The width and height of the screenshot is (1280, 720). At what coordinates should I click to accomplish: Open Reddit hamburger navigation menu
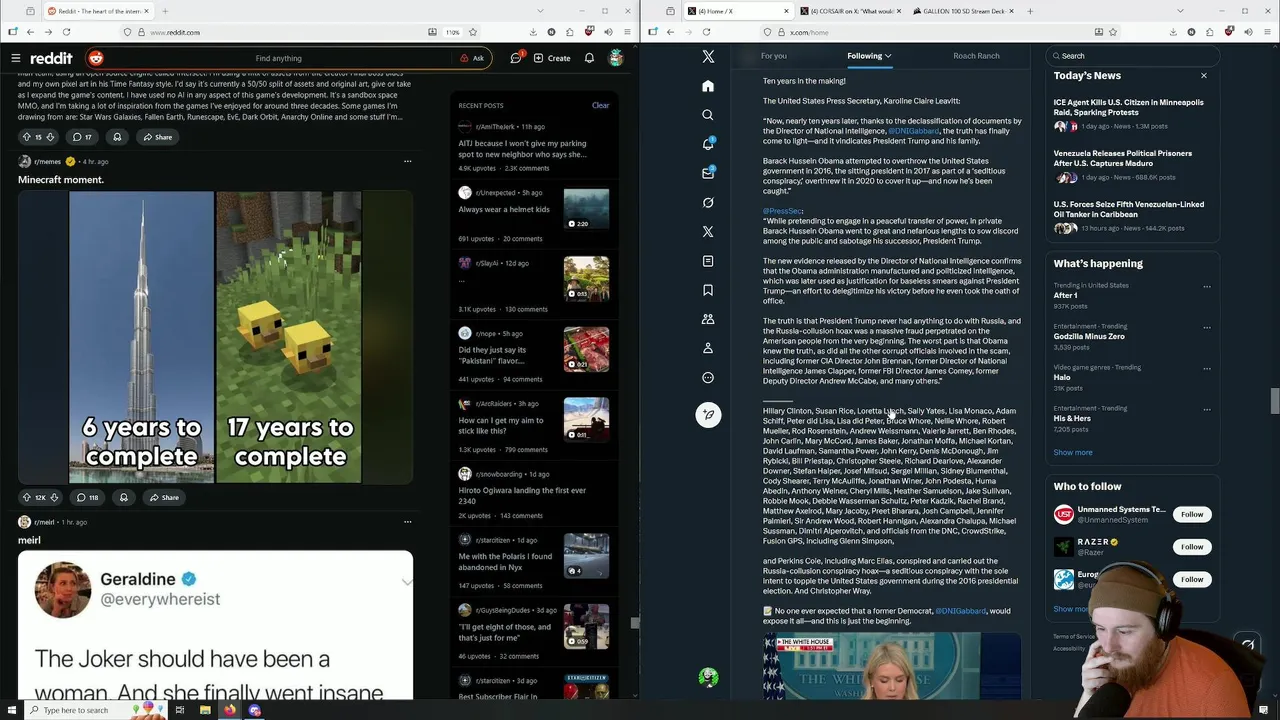(16, 58)
